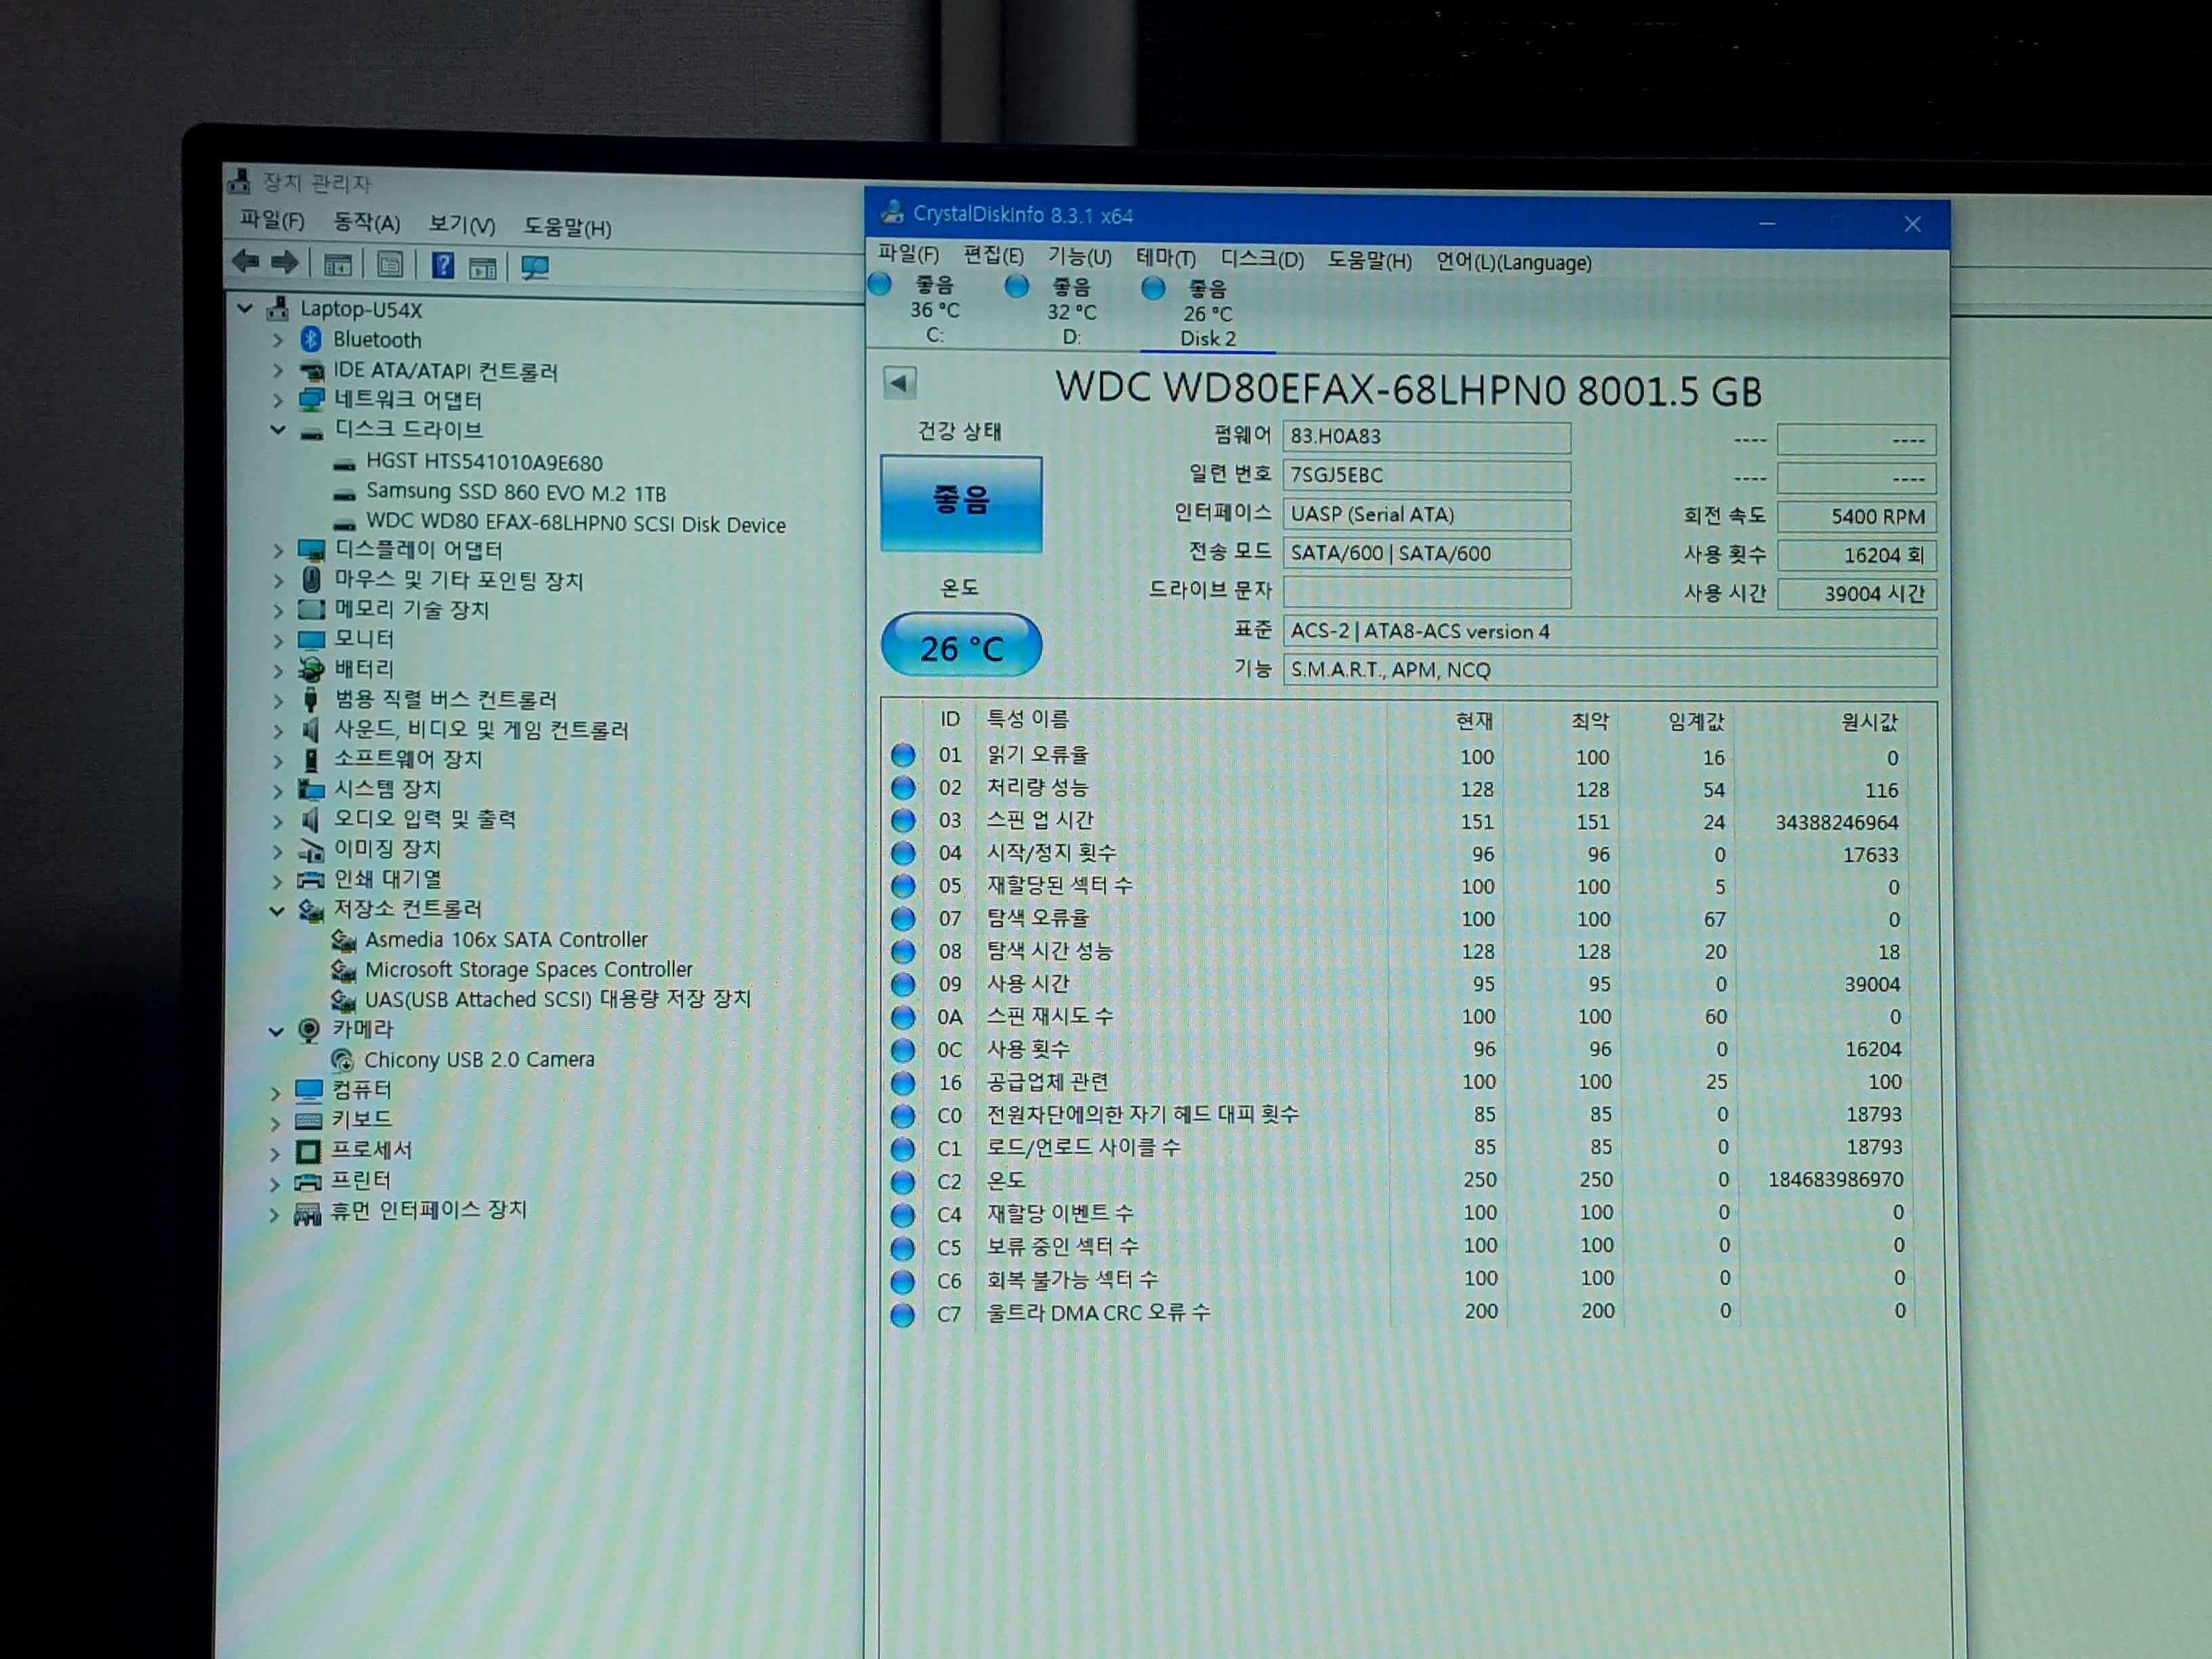
Task: Click the processor (프로세서) category icon
Action: click(308, 1152)
